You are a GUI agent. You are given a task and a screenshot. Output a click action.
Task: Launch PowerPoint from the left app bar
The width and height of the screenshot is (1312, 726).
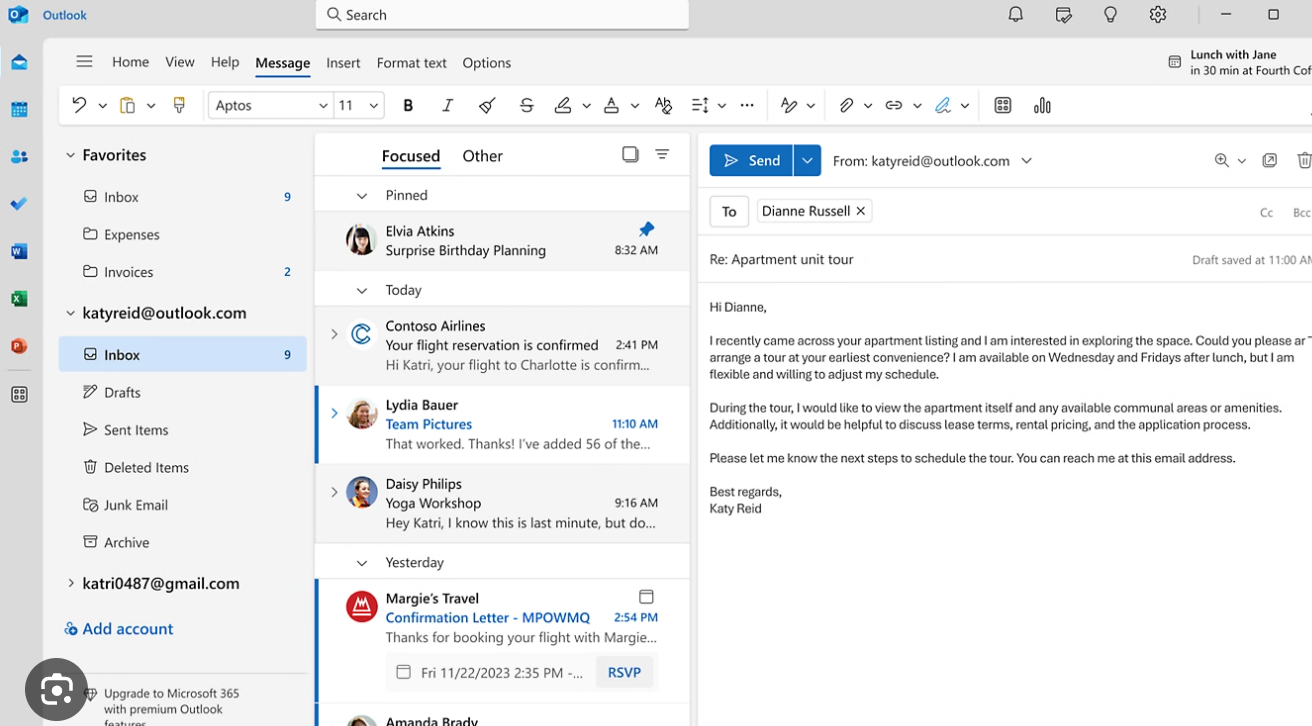19,346
